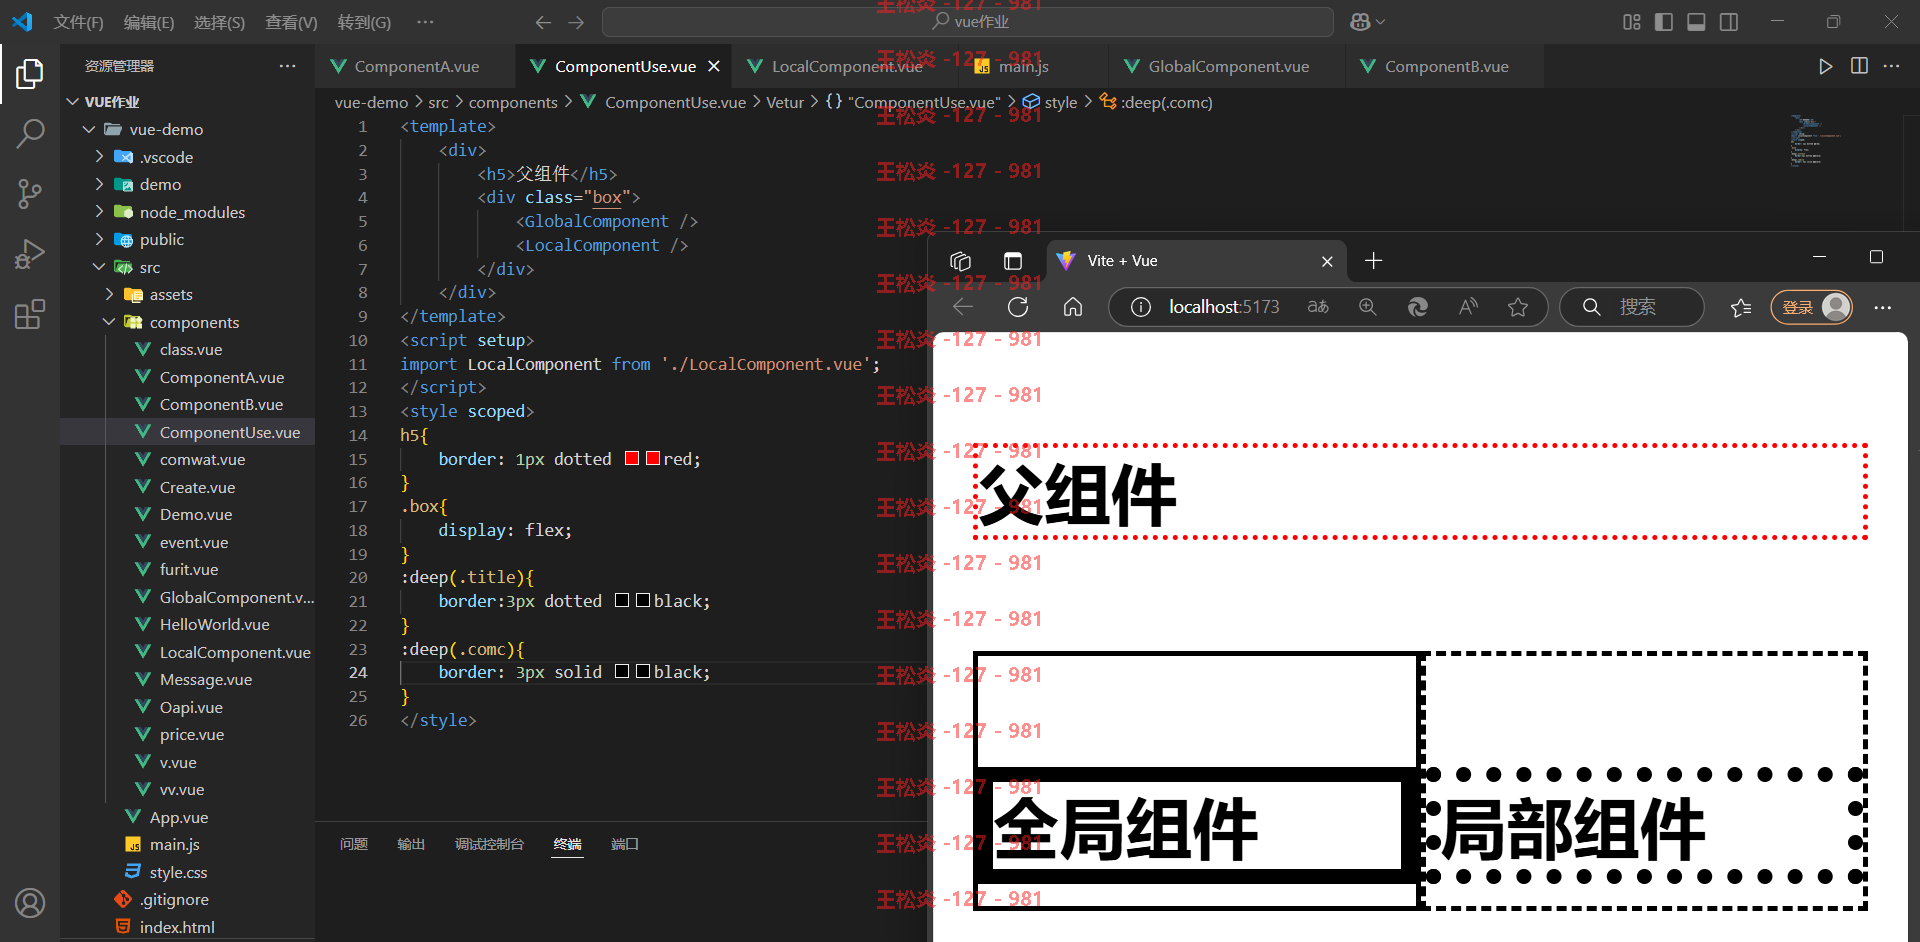Go to browser home page
Screen dimensions: 1920x942
[x=1073, y=307]
